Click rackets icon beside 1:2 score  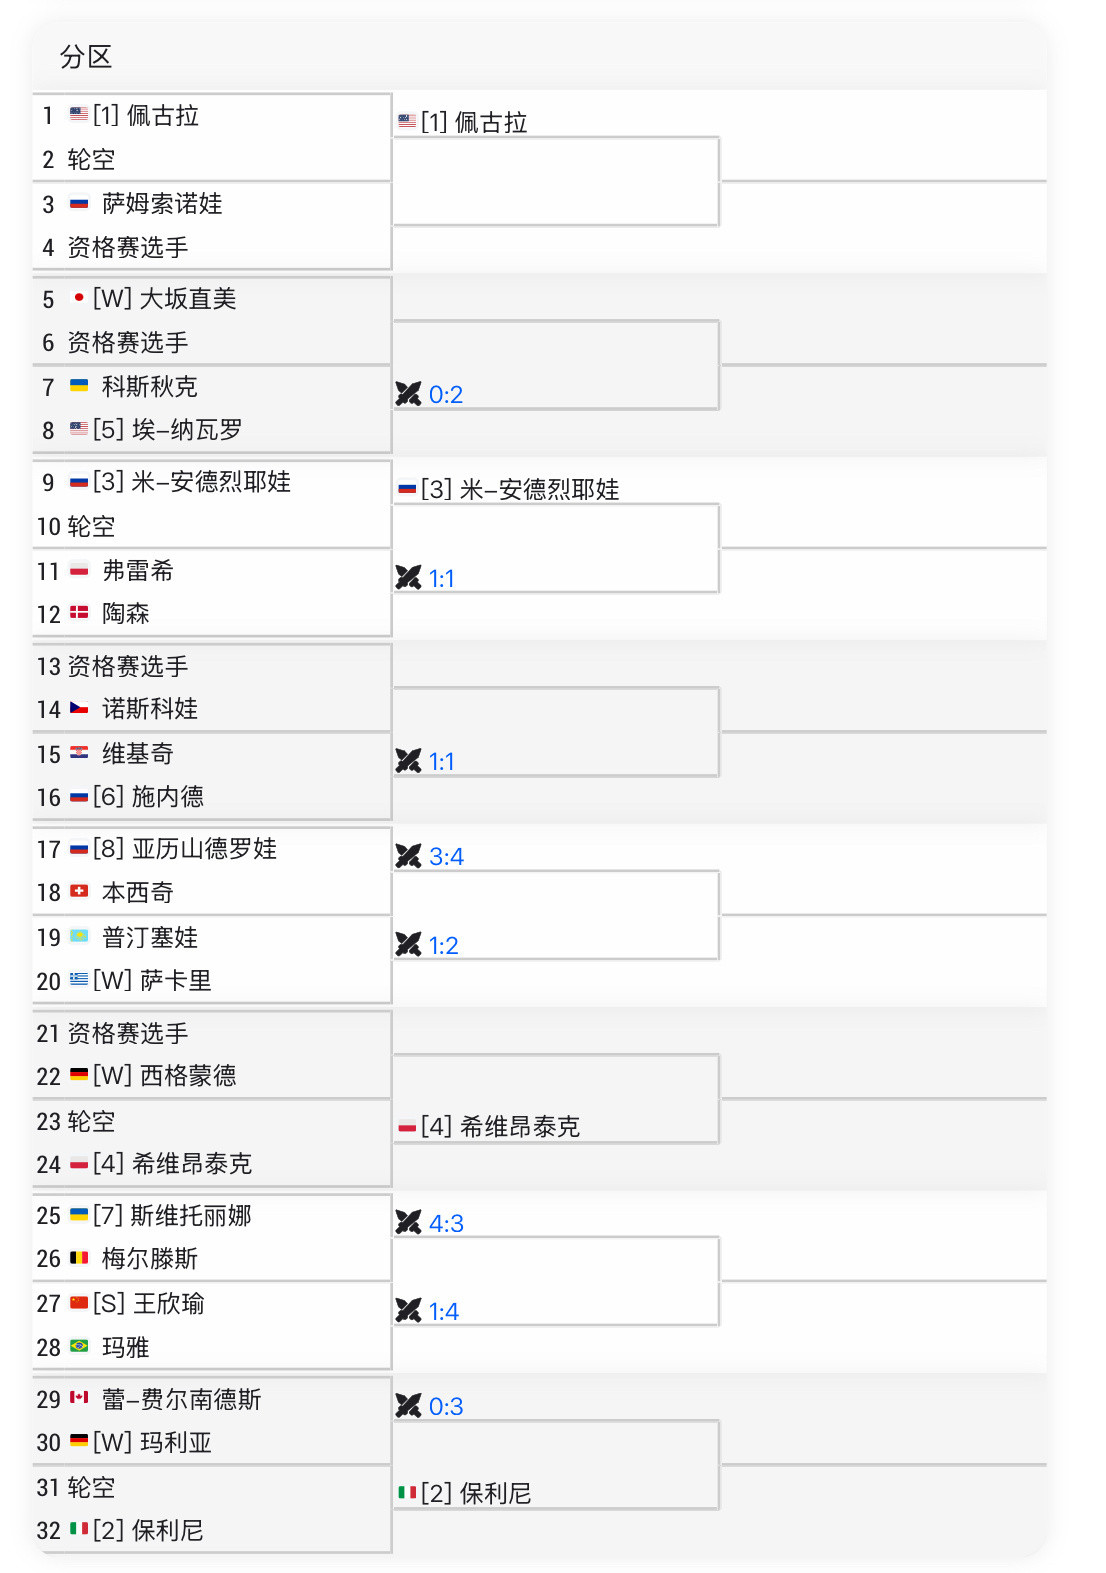click(408, 944)
